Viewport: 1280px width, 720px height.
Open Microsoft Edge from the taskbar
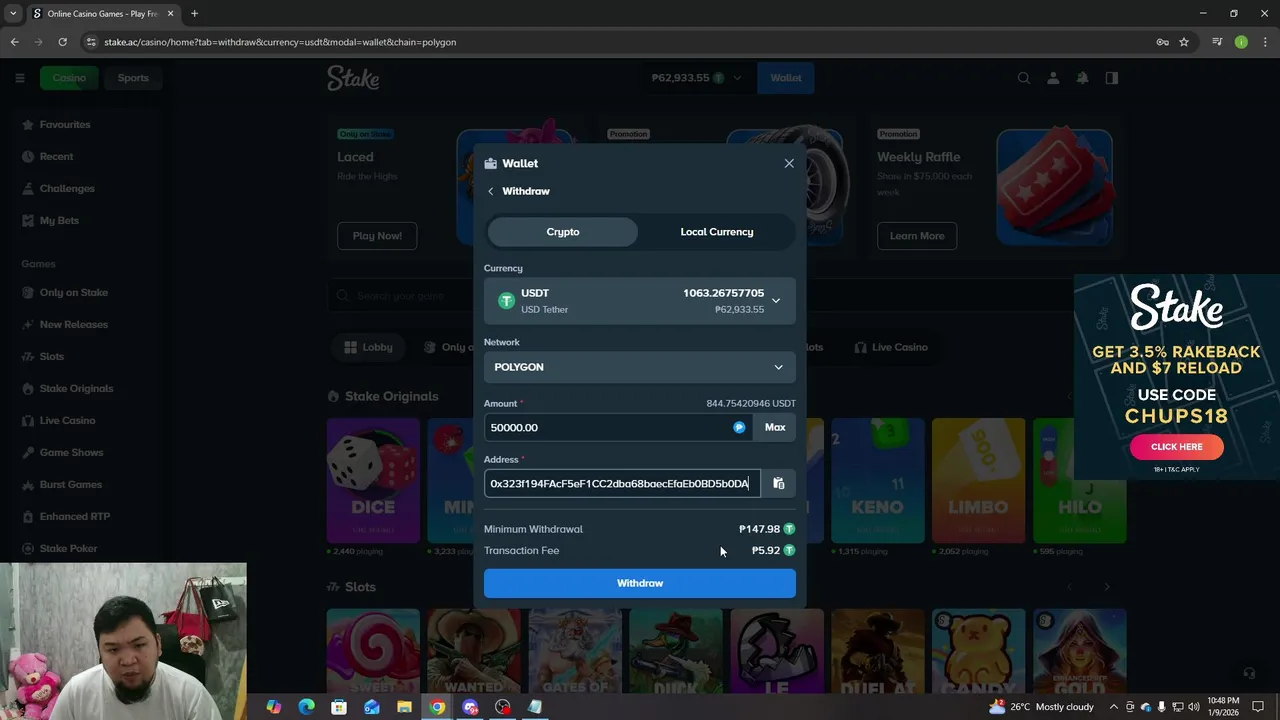(x=306, y=707)
